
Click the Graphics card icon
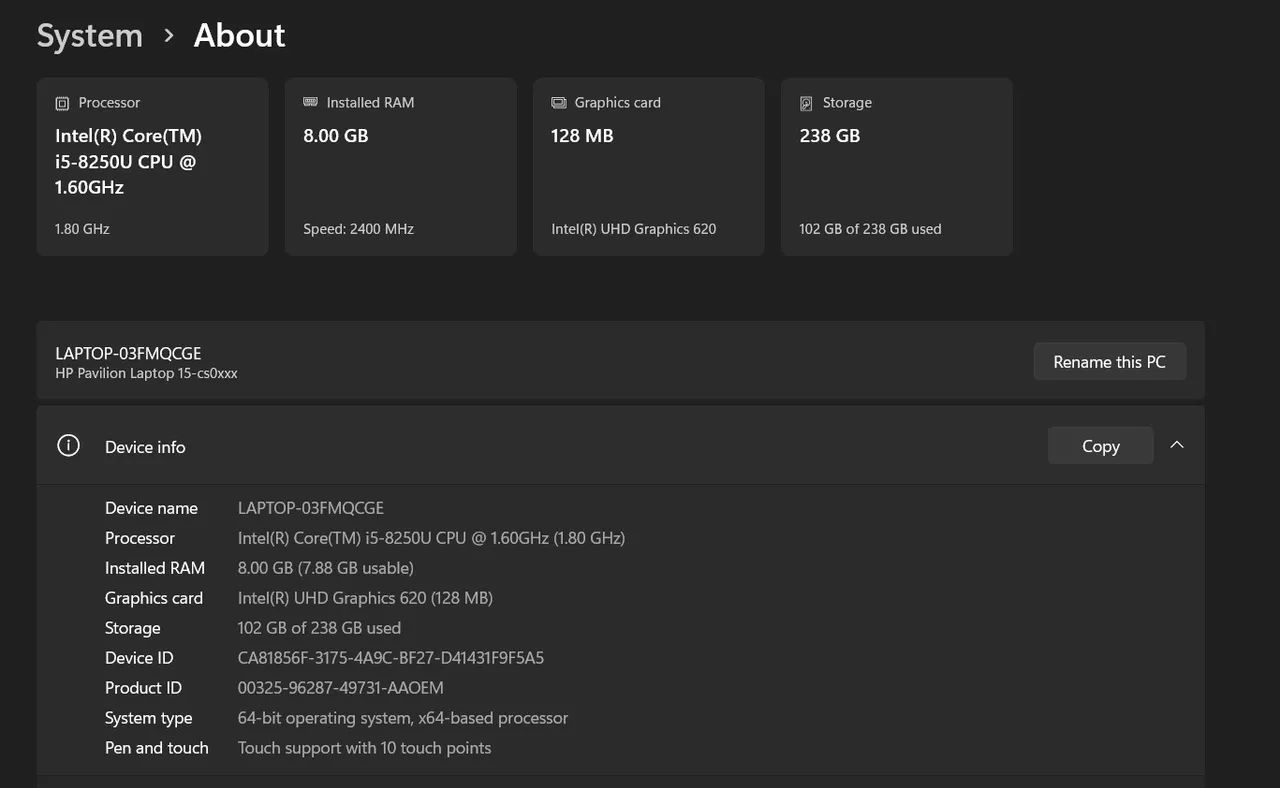tap(558, 103)
